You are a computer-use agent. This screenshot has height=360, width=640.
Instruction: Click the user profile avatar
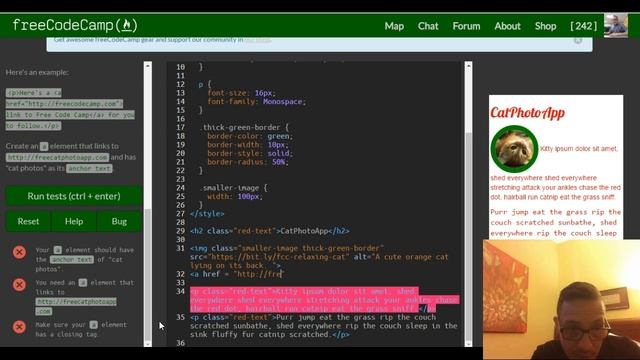tap(616, 26)
